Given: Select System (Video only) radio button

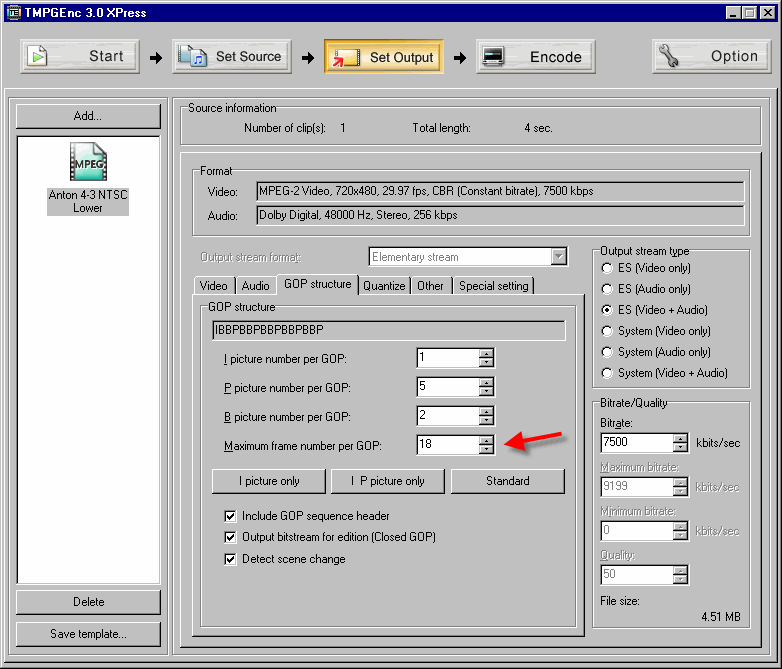Looking at the screenshot, I should [607, 331].
